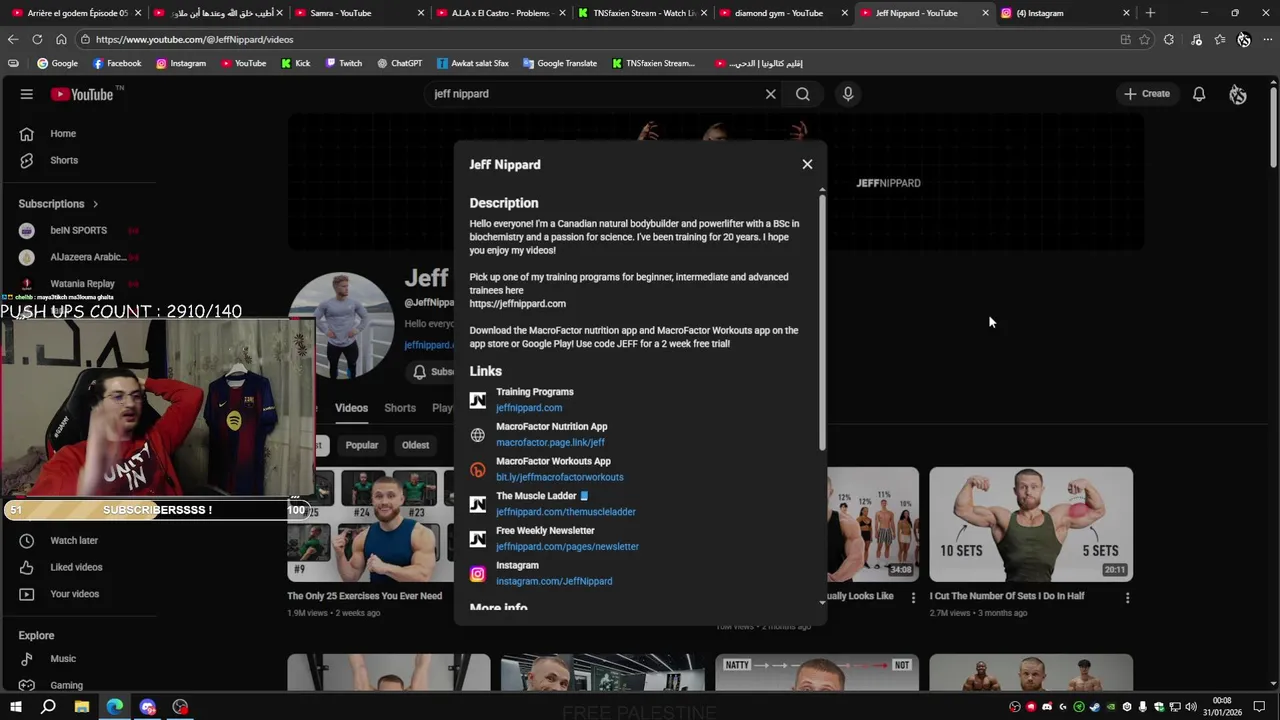Expand Subscriptions section
The width and height of the screenshot is (1280, 720).
[58, 204]
